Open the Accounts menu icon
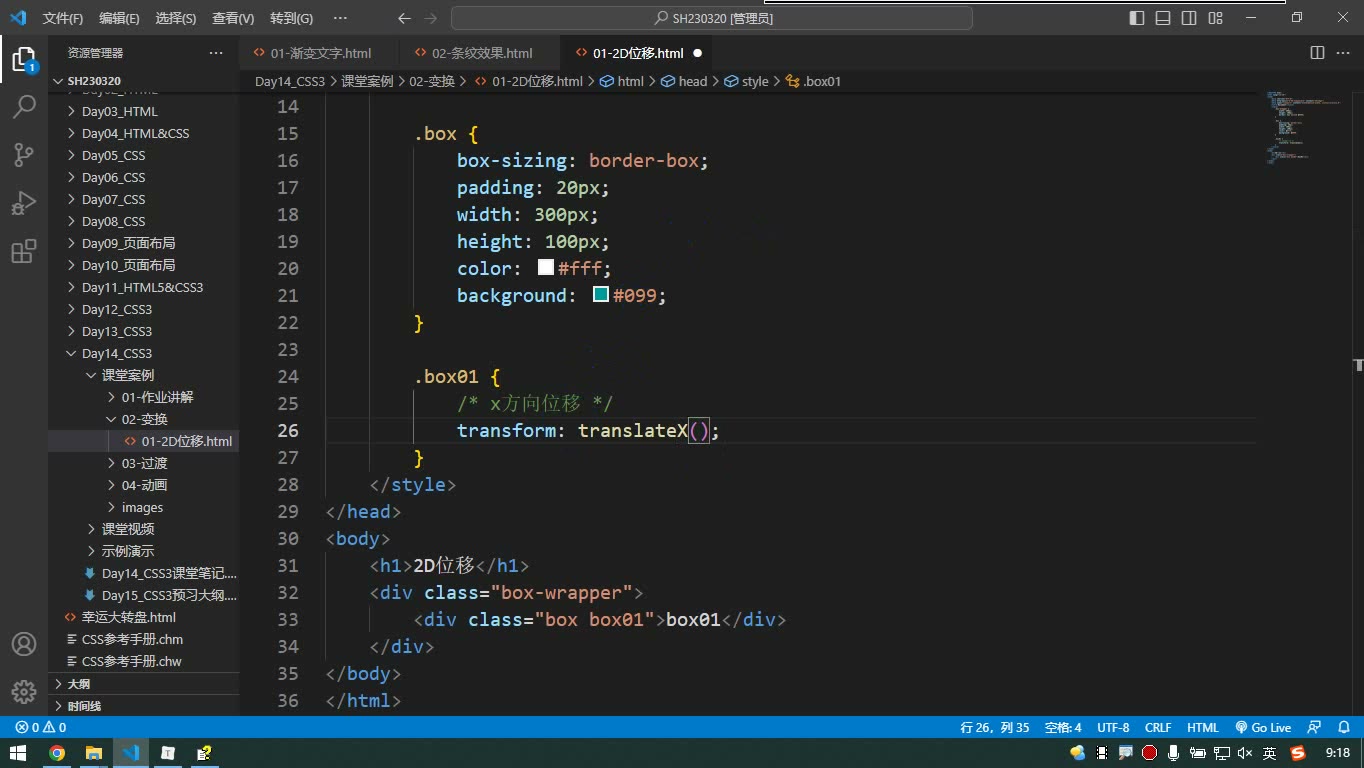This screenshot has height=768, width=1364. pos(24,644)
